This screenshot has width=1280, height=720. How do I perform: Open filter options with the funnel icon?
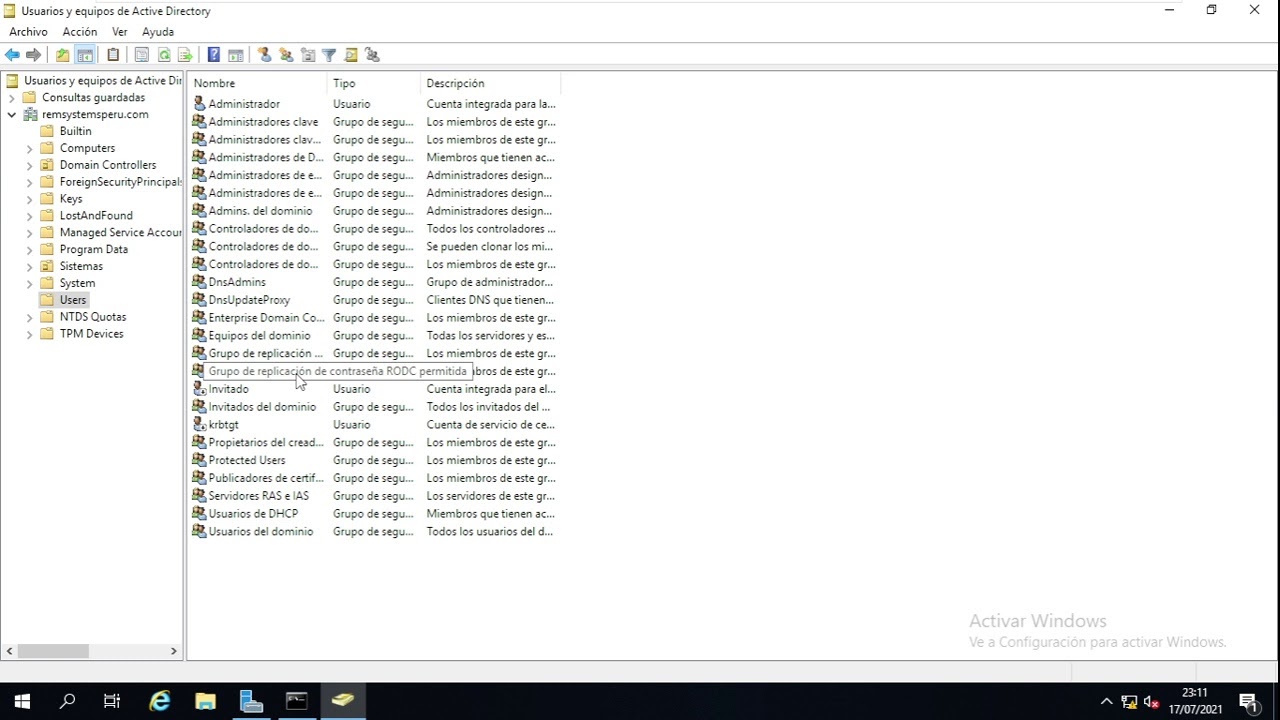329,55
